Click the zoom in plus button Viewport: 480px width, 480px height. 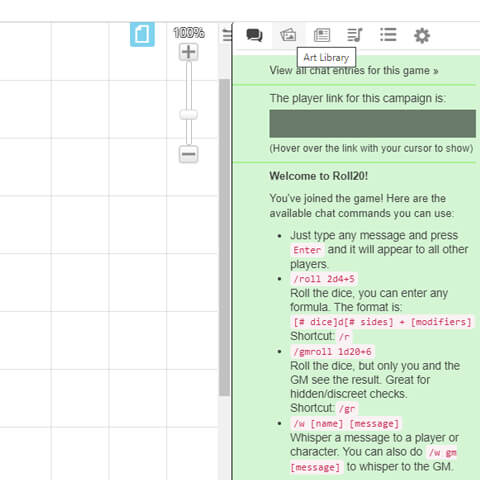189,52
